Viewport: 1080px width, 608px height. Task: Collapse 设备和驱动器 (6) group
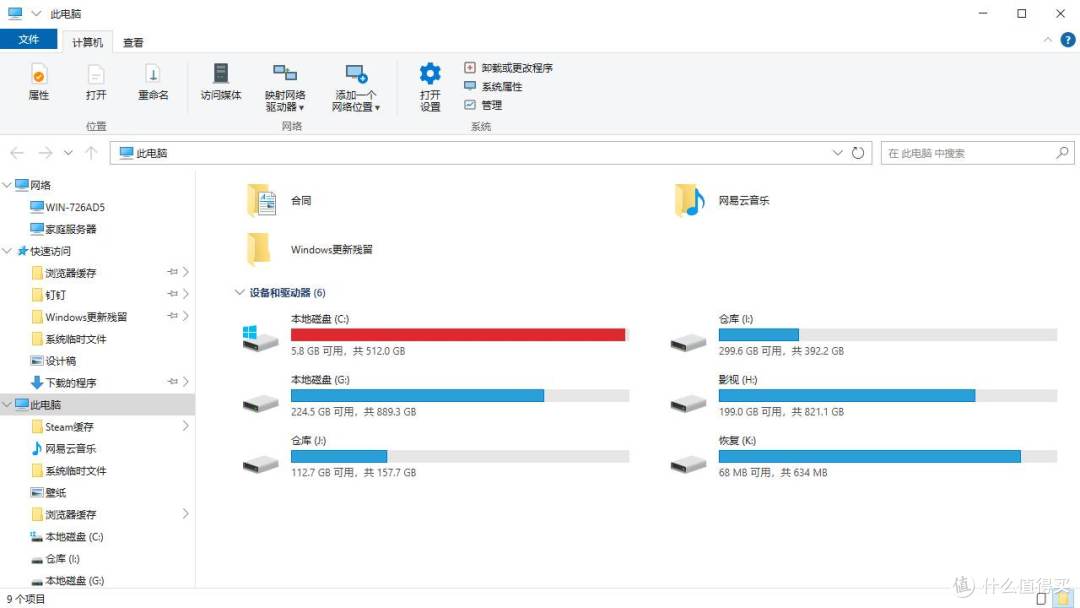coord(239,293)
